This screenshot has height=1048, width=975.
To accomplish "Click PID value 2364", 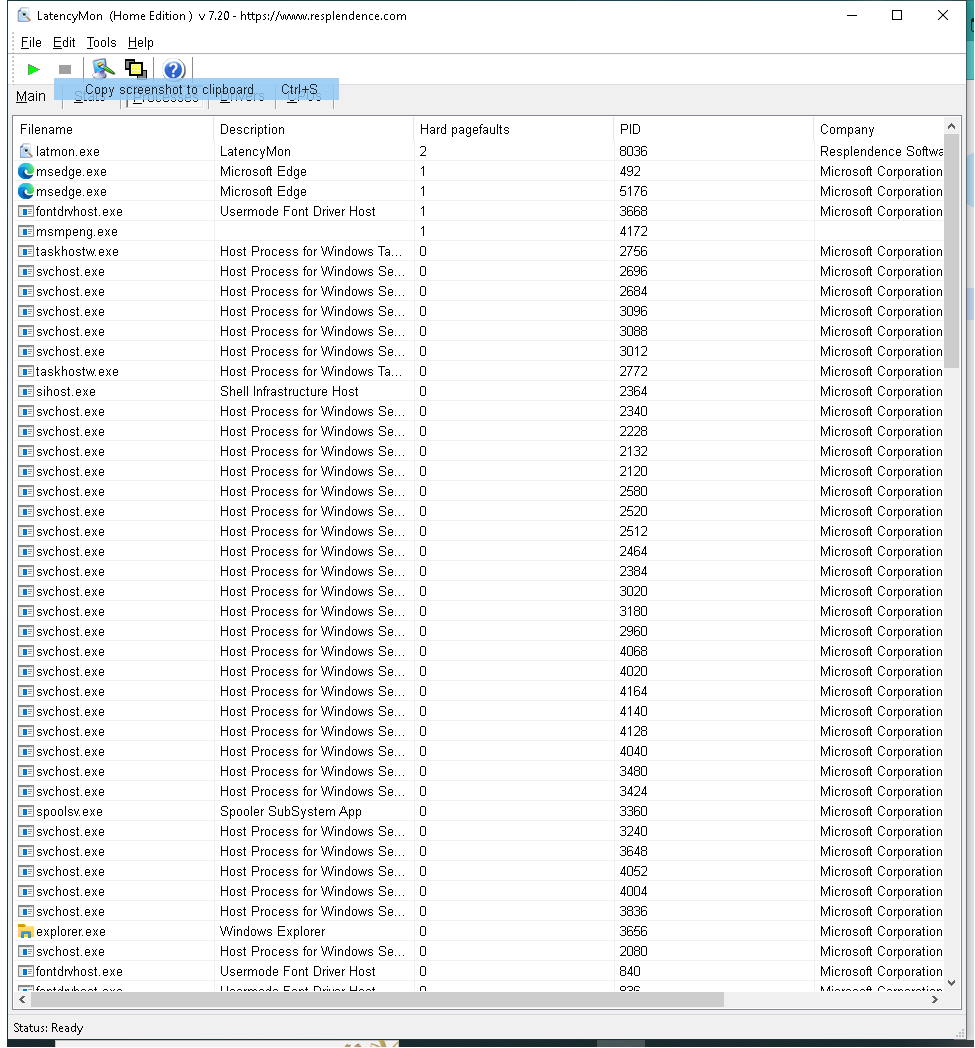I will pyautogui.click(x=633, y=391).
